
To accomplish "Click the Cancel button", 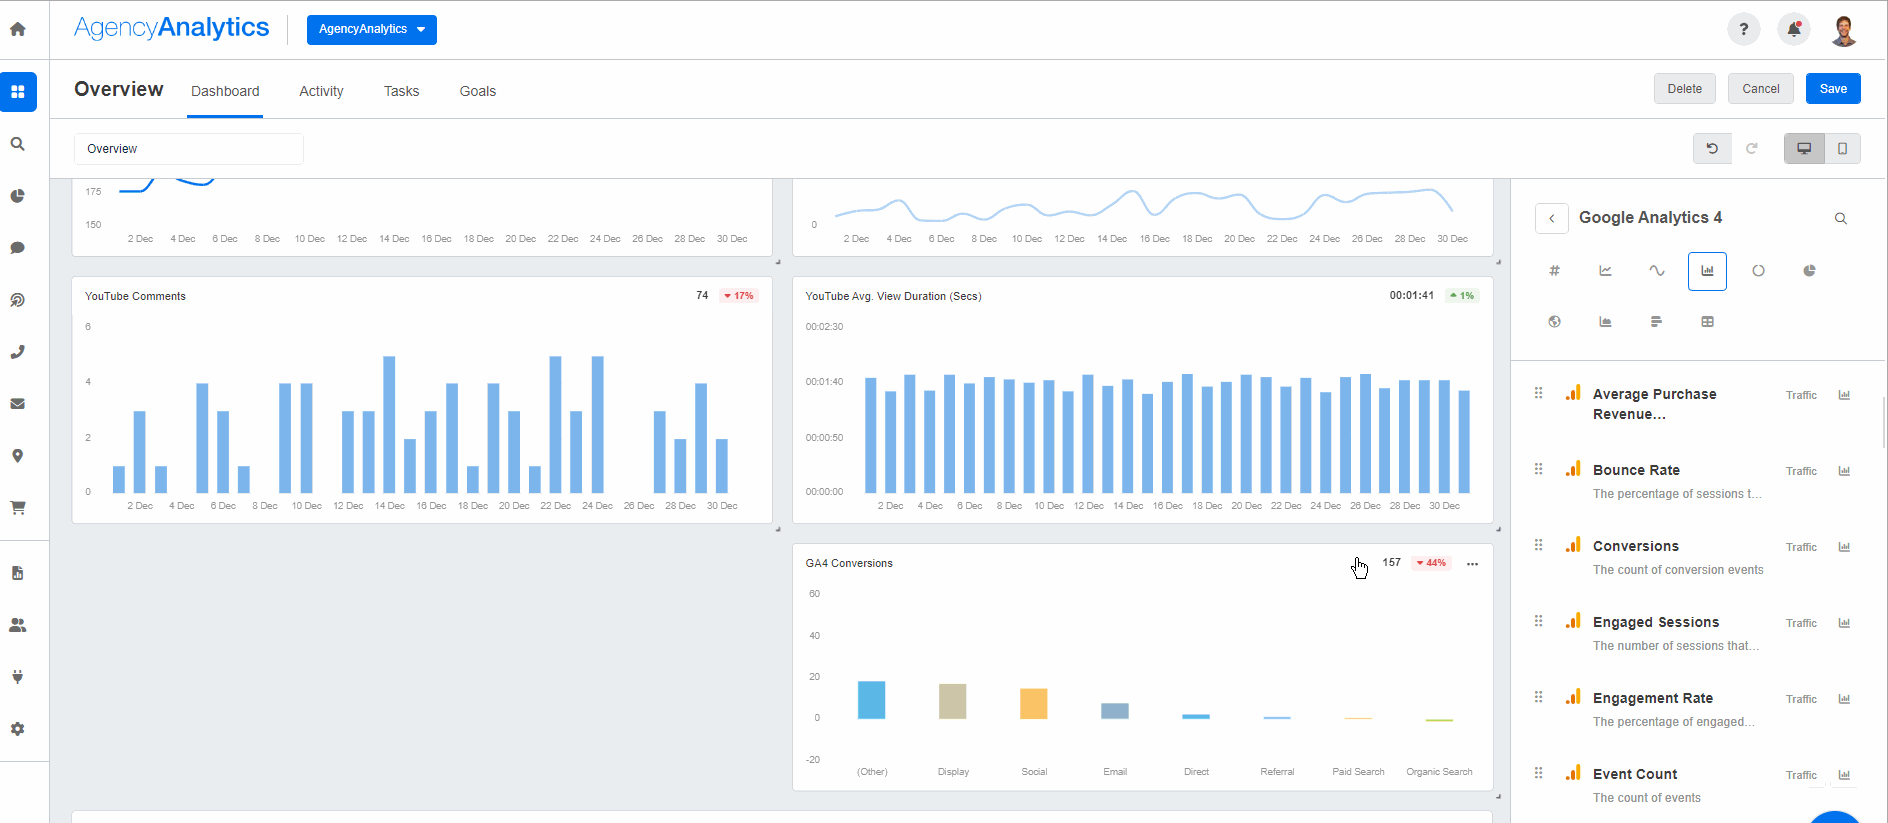I will 1761,89.
